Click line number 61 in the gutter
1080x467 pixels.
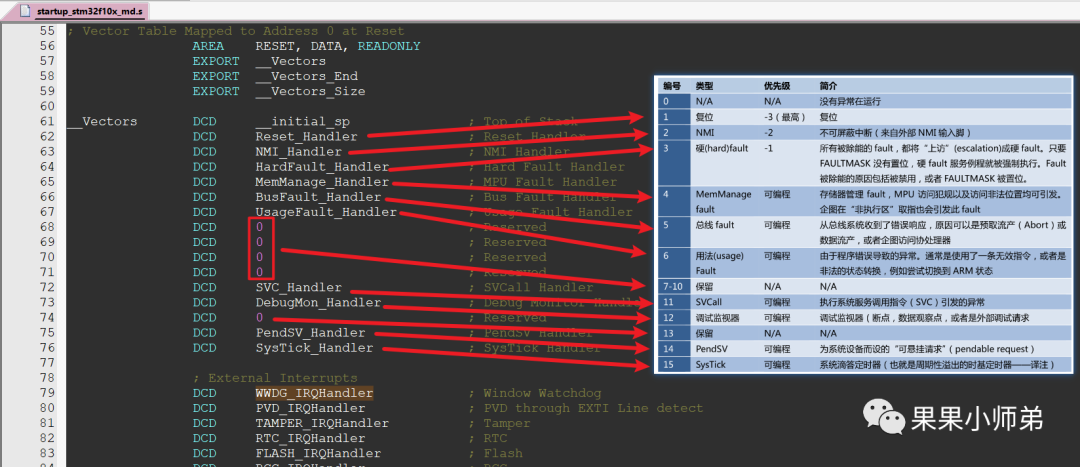coord(46,122)
